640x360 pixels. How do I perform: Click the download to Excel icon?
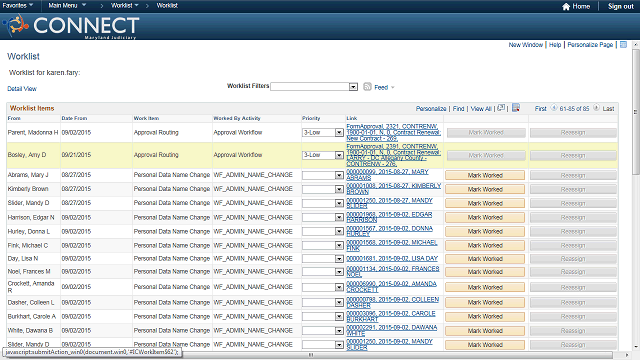click(x=516, y=108)
